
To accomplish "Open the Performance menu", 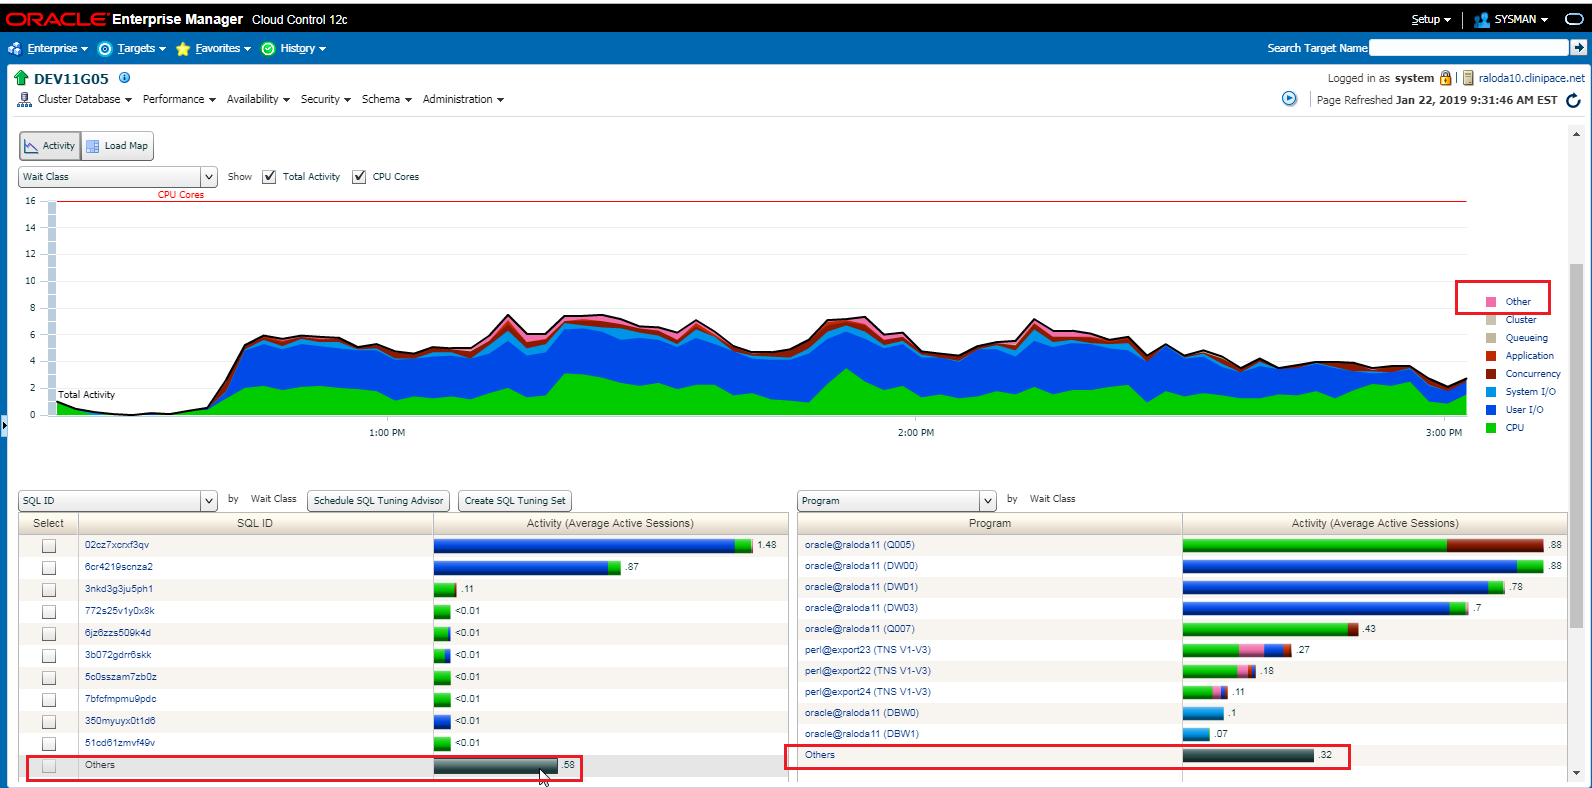I will coord(179,99).
